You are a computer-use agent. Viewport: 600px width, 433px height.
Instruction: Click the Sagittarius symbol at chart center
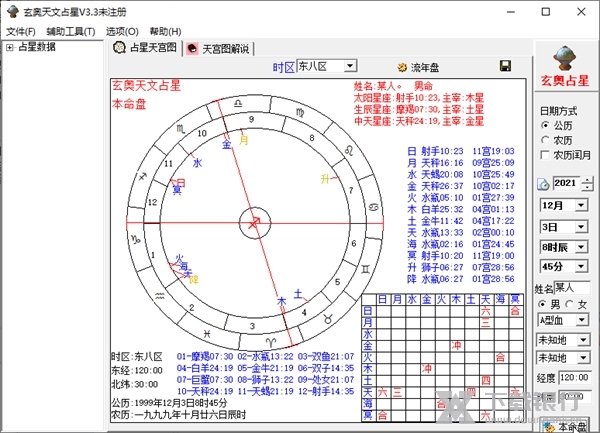pos(254,223)
